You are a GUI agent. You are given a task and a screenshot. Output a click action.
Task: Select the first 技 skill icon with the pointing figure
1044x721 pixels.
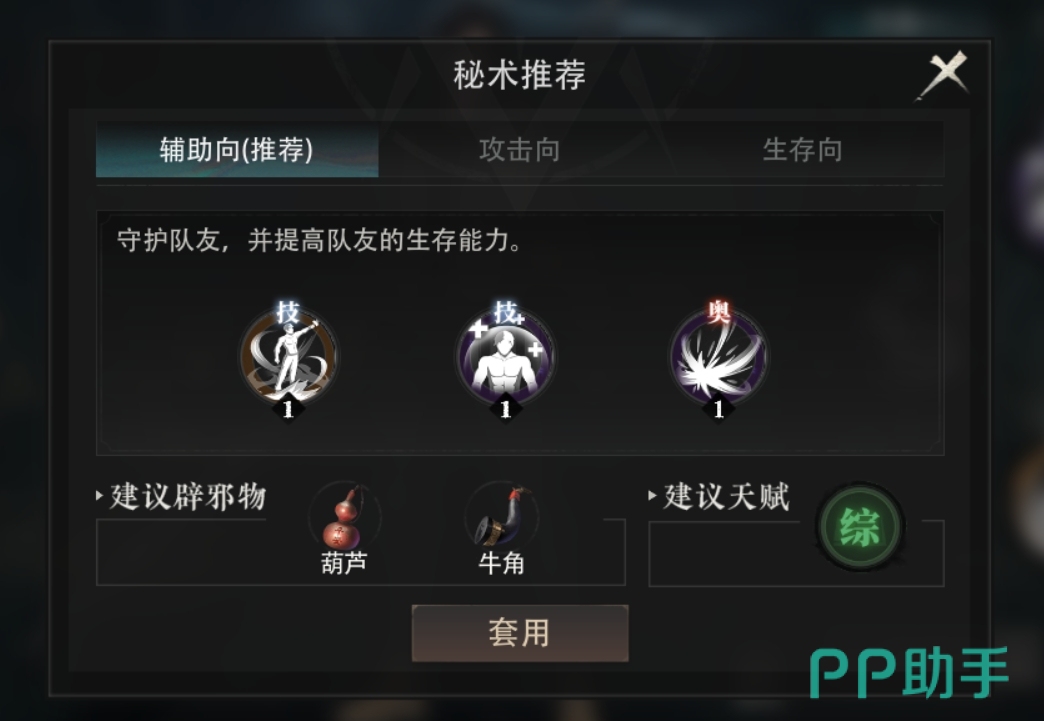coord(288,358)
